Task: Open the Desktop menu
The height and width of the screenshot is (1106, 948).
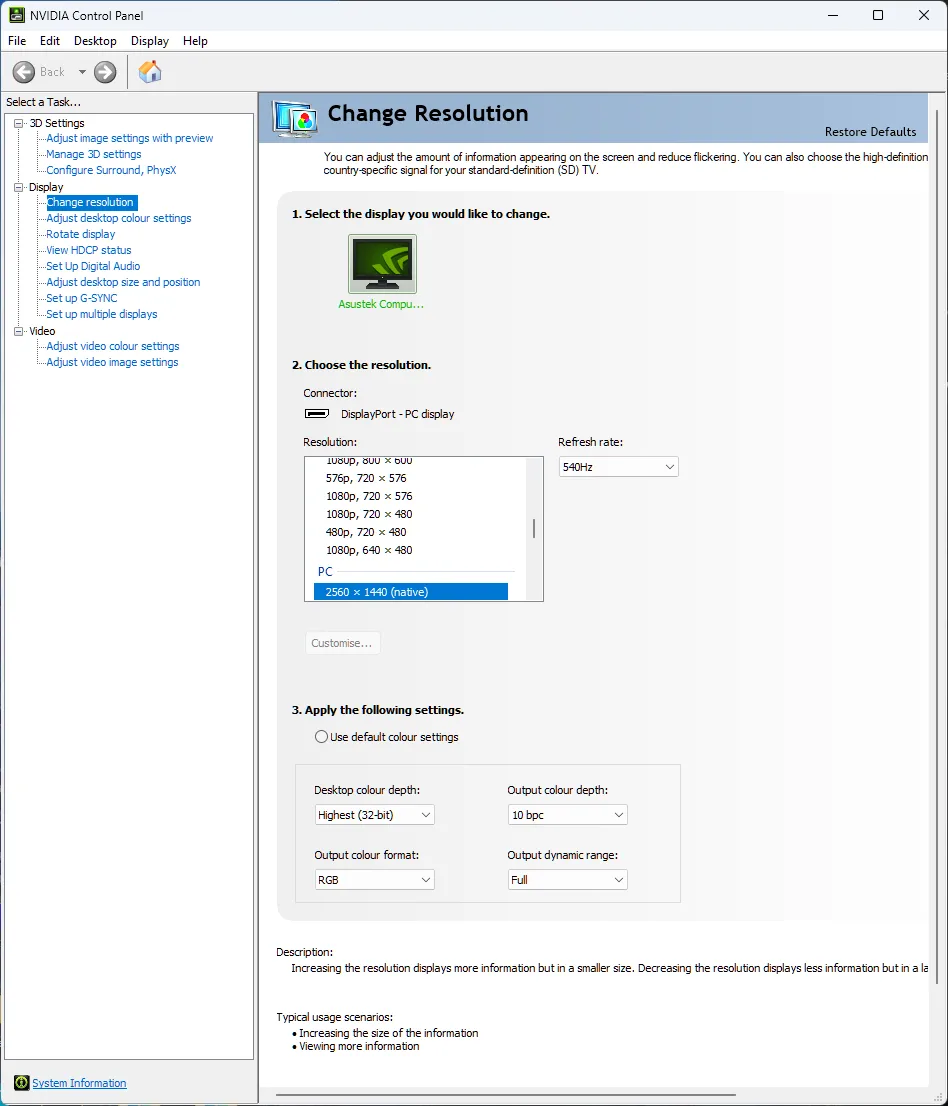Action: 95,41
